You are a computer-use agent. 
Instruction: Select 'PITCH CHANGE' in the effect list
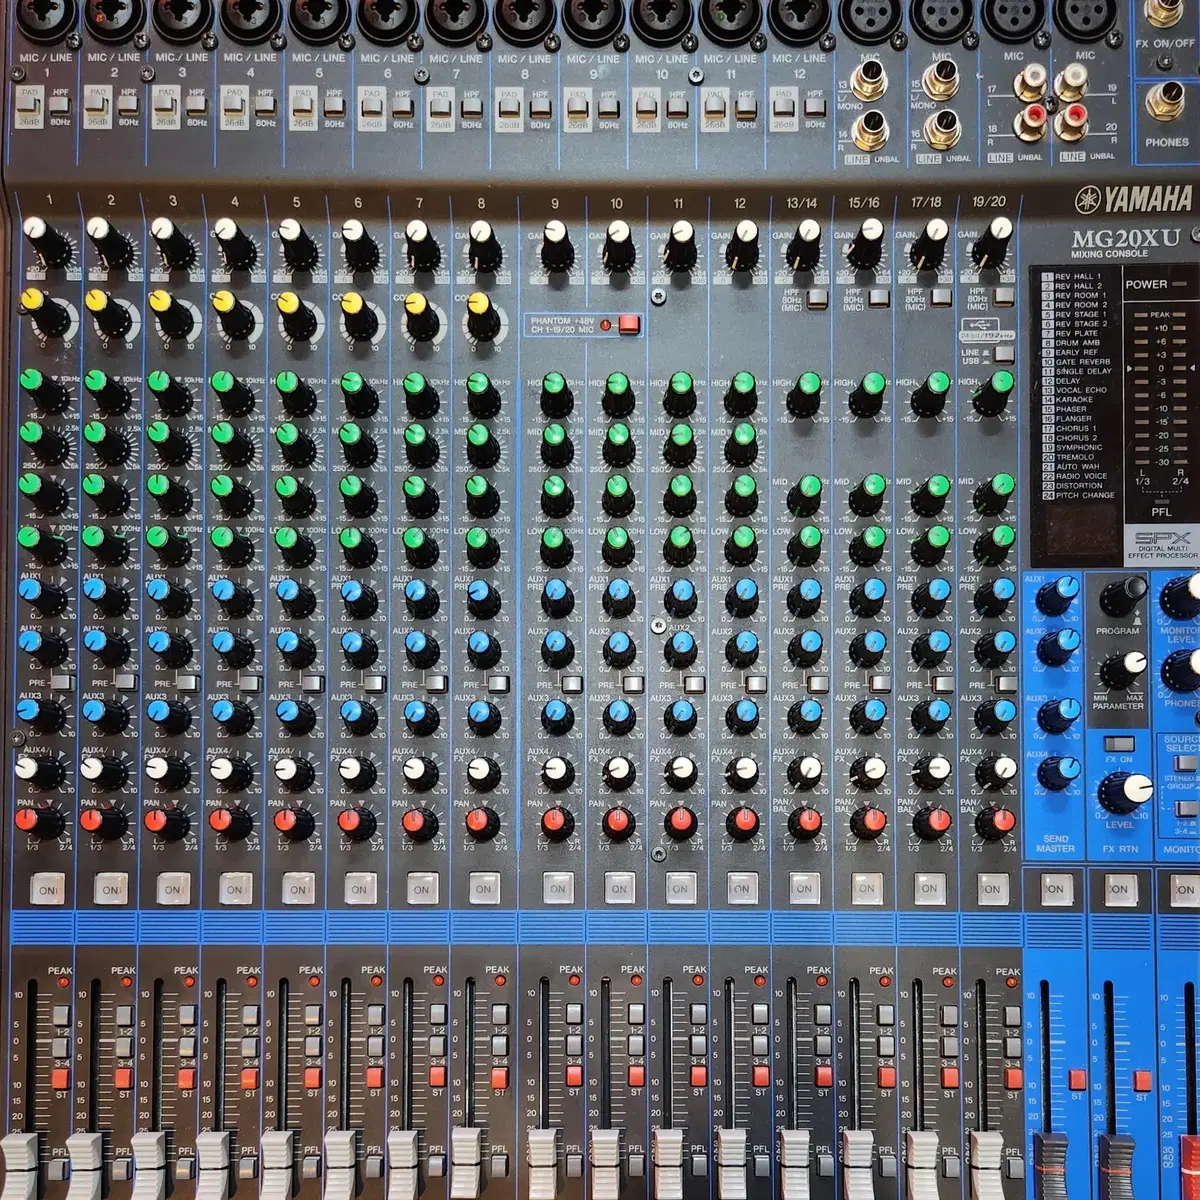click(1078, 495)
